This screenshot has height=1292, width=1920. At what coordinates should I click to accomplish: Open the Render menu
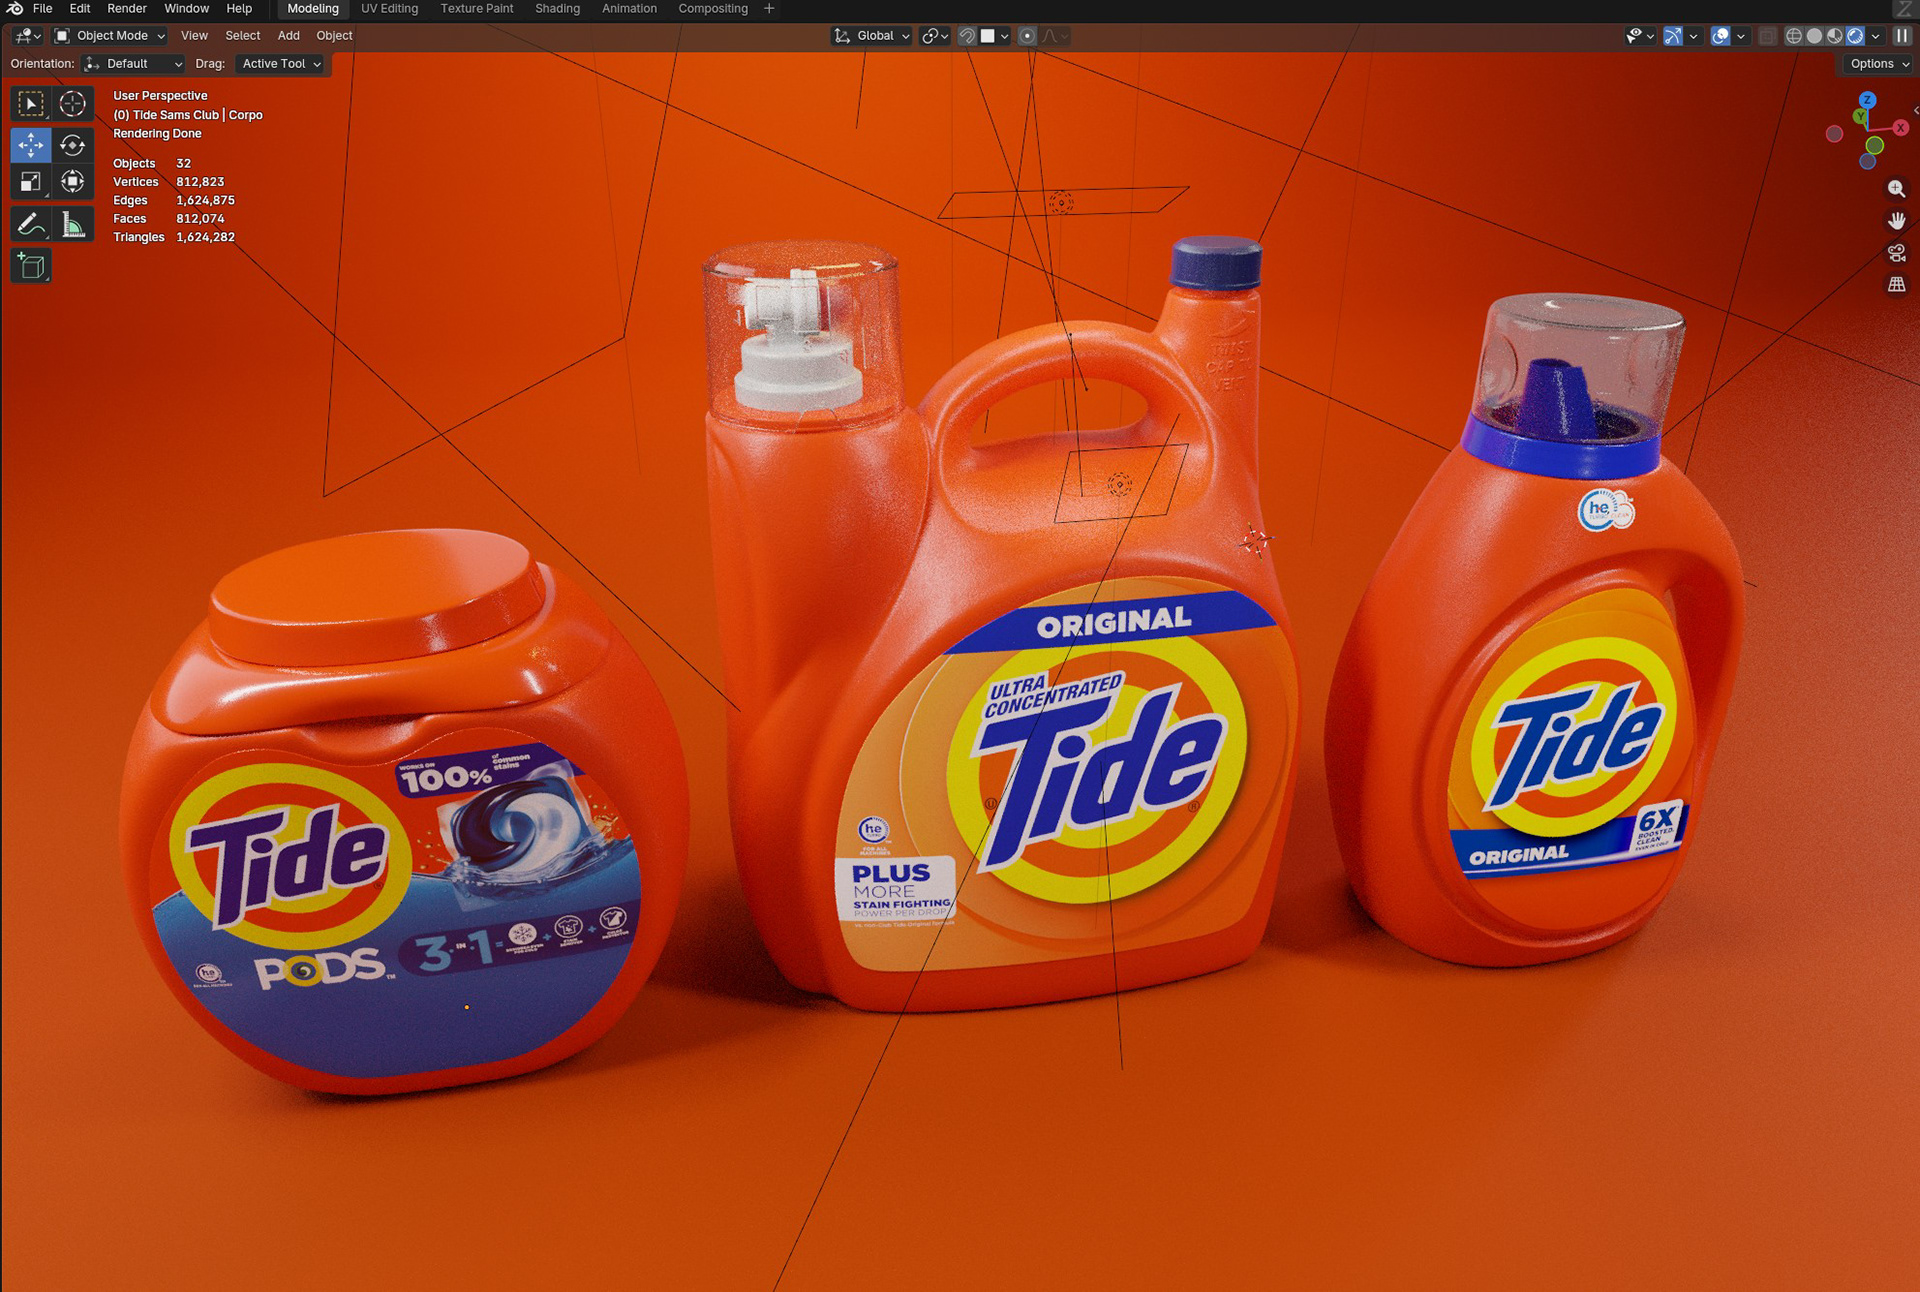pos(126,9)
